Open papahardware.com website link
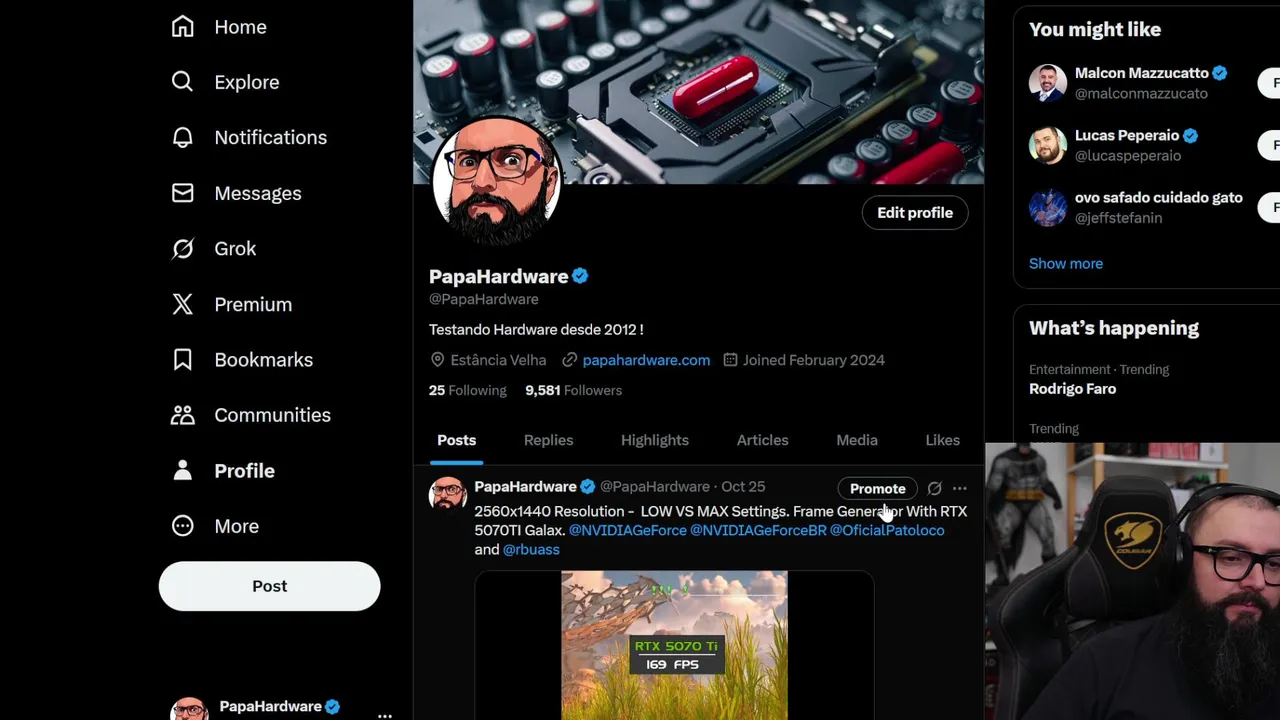 pos(646,360)
